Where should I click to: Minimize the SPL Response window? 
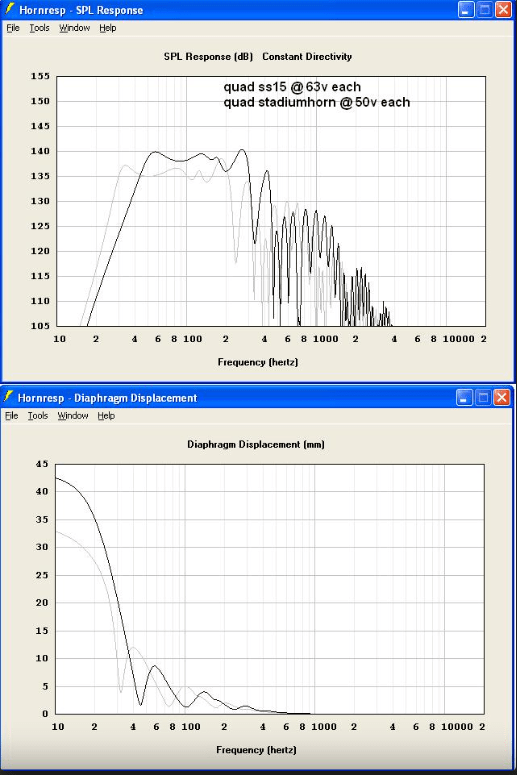tap(466, 9)
